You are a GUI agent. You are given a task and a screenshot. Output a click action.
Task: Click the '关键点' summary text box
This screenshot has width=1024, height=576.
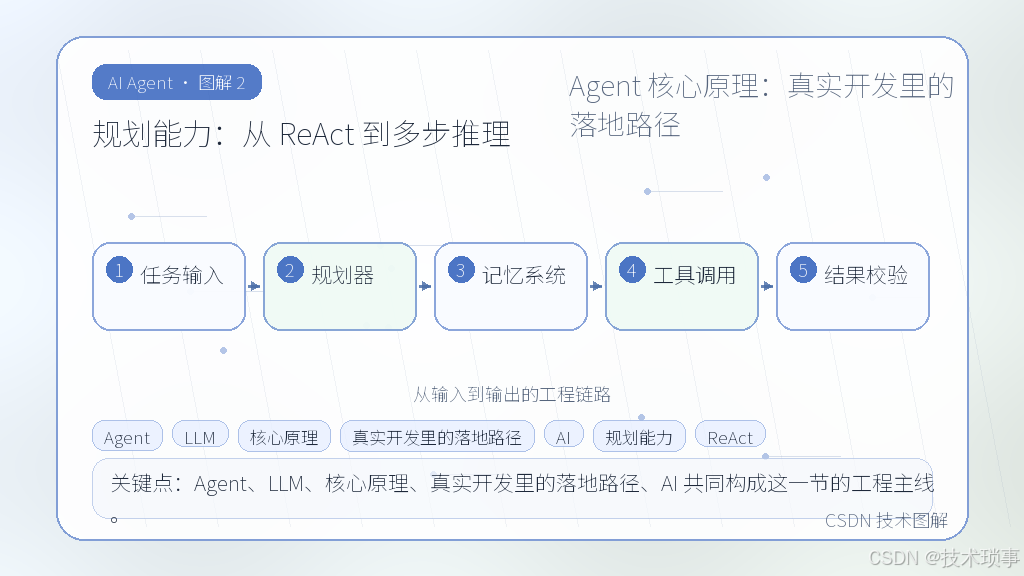[x=513, y=488]
